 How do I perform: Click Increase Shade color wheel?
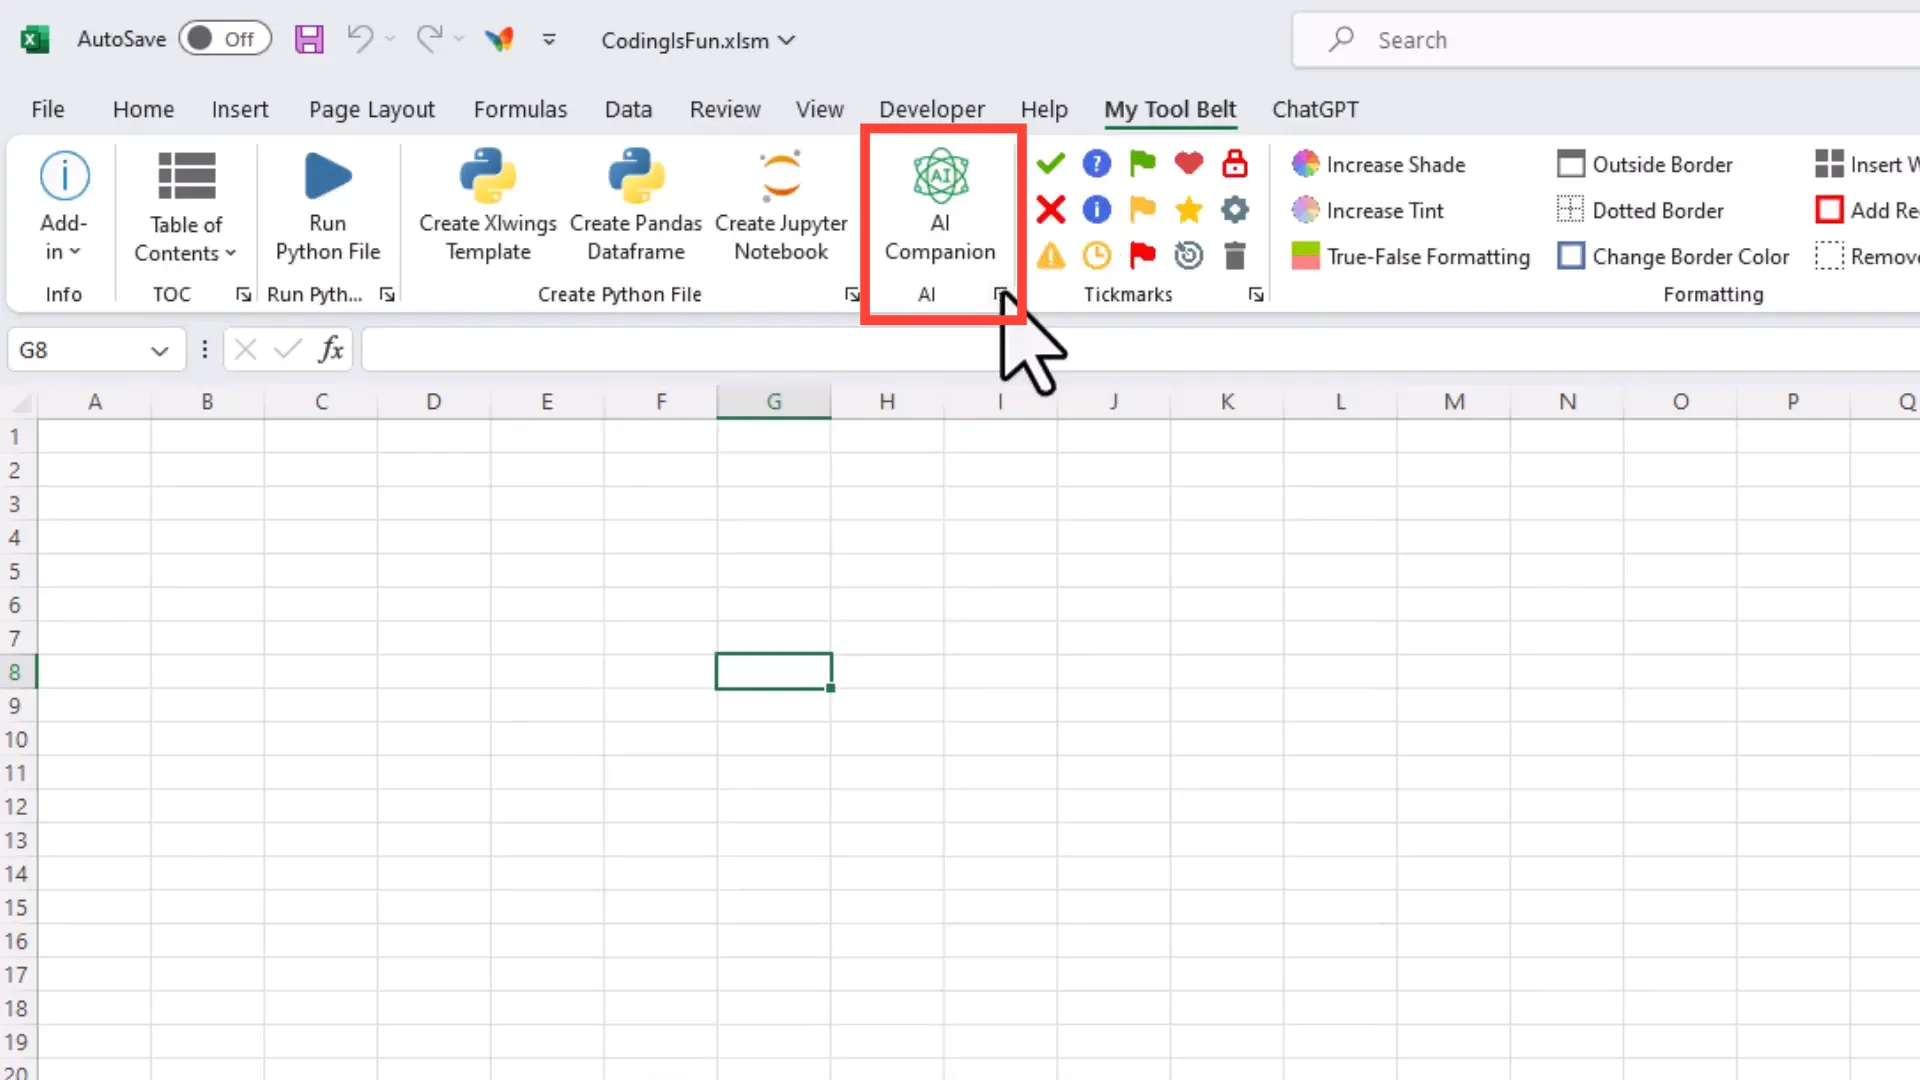coord(1305,163)
